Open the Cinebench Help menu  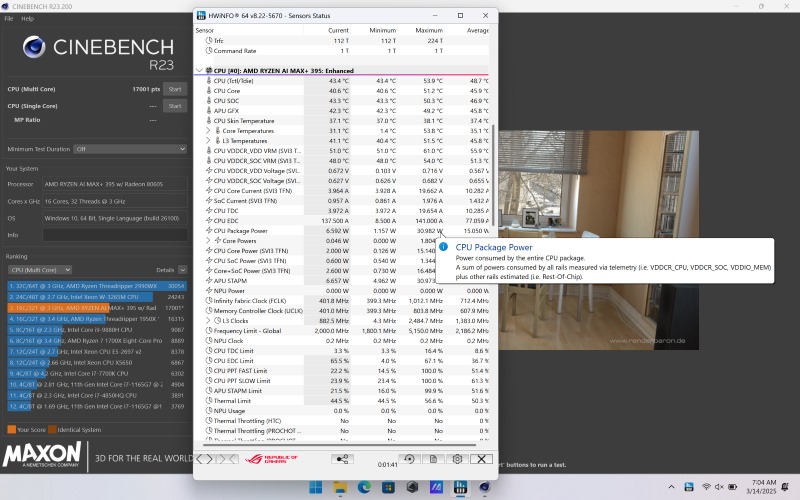[28, 18]
